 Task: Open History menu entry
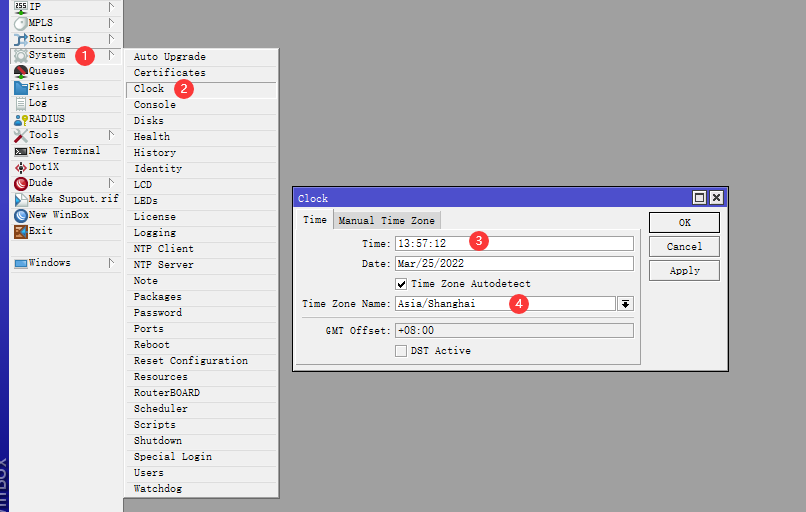[201, 153]
